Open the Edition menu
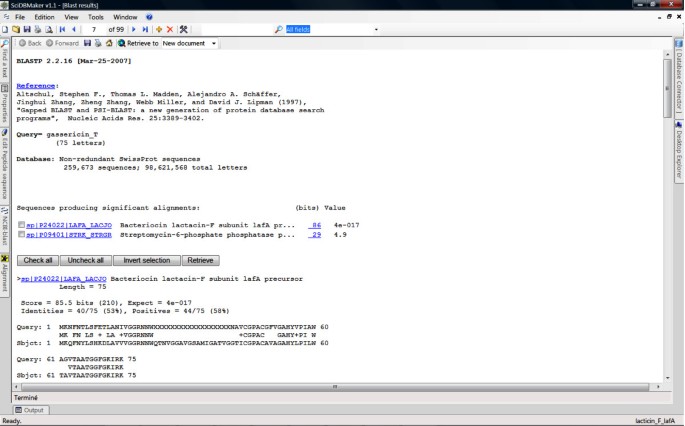The height and width of the screenshot is (426, 685). (x=44, y=17)
